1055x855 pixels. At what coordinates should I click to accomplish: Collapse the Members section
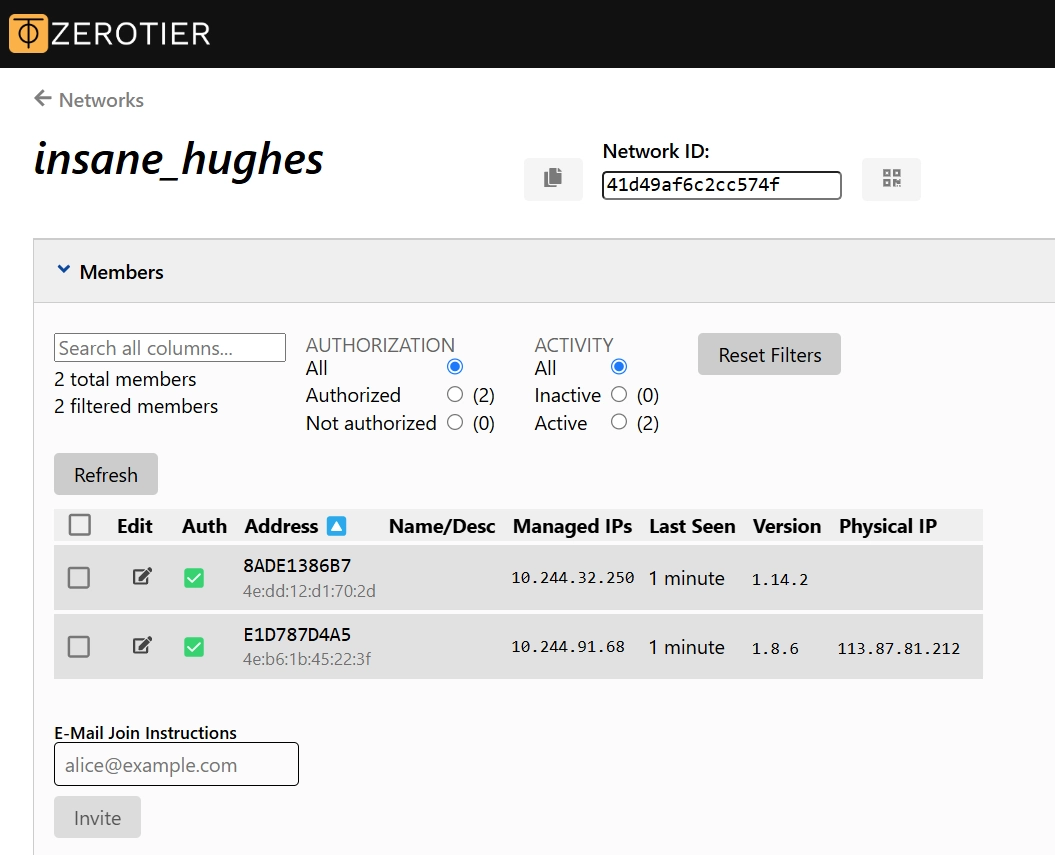coord(64,270)
